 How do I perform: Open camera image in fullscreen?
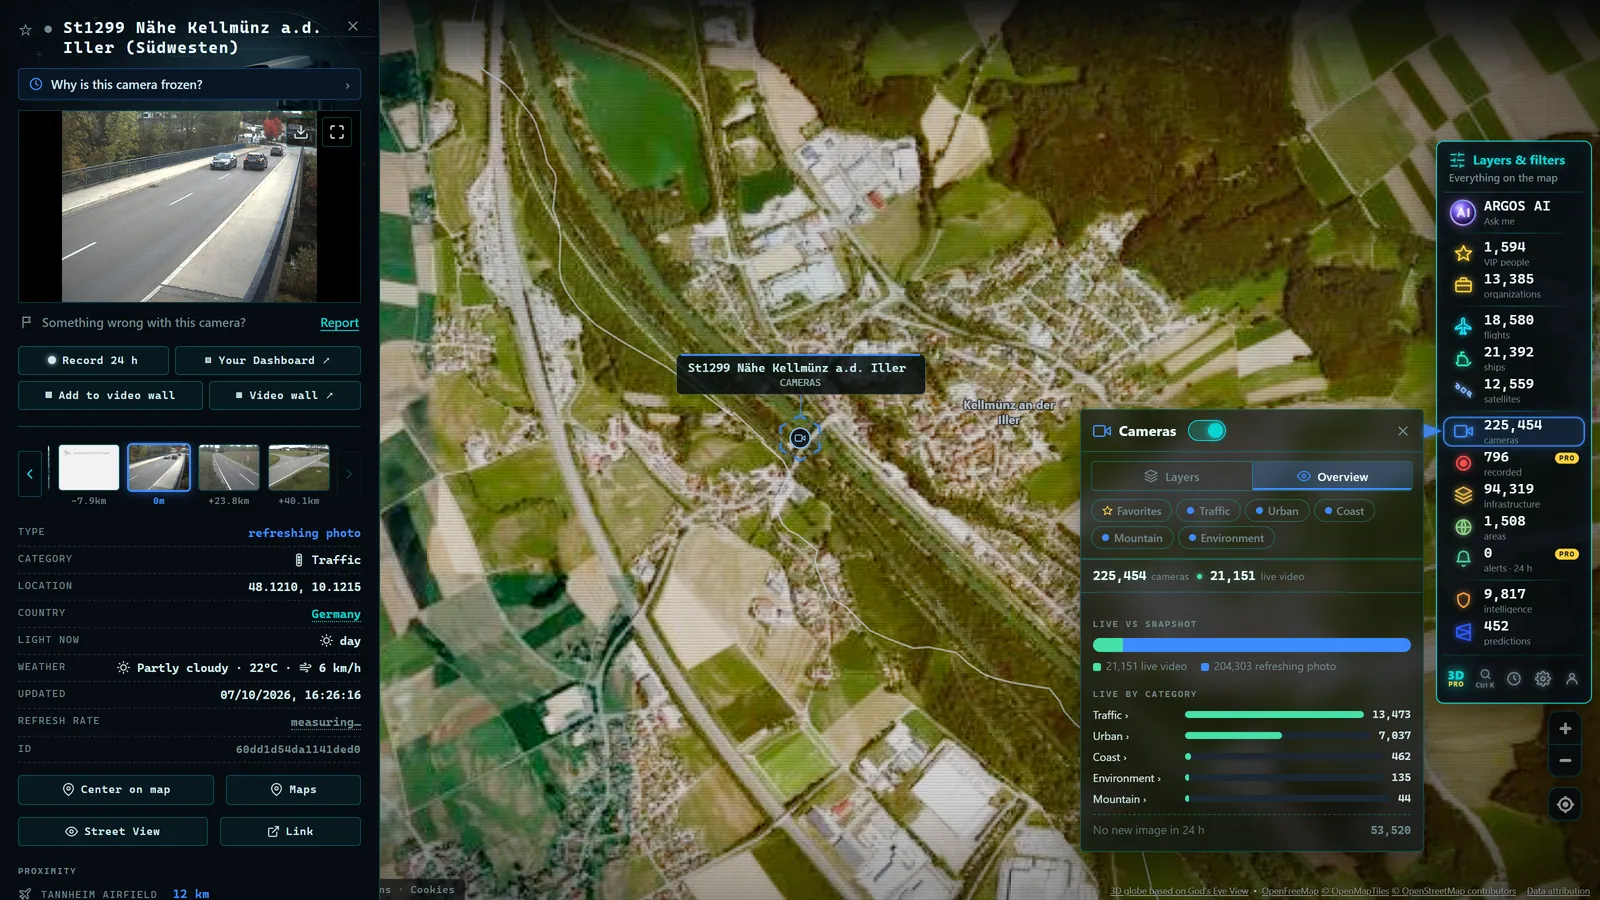click(337, 132)
